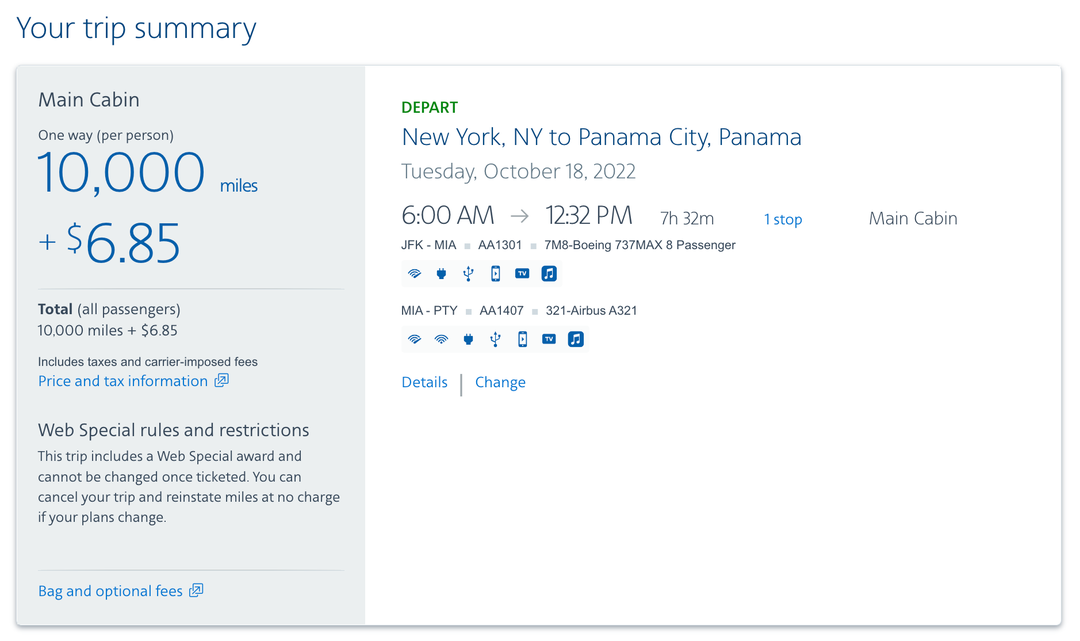
Task: Select the music amenity icon on AA1301
Action: (549, 273)
